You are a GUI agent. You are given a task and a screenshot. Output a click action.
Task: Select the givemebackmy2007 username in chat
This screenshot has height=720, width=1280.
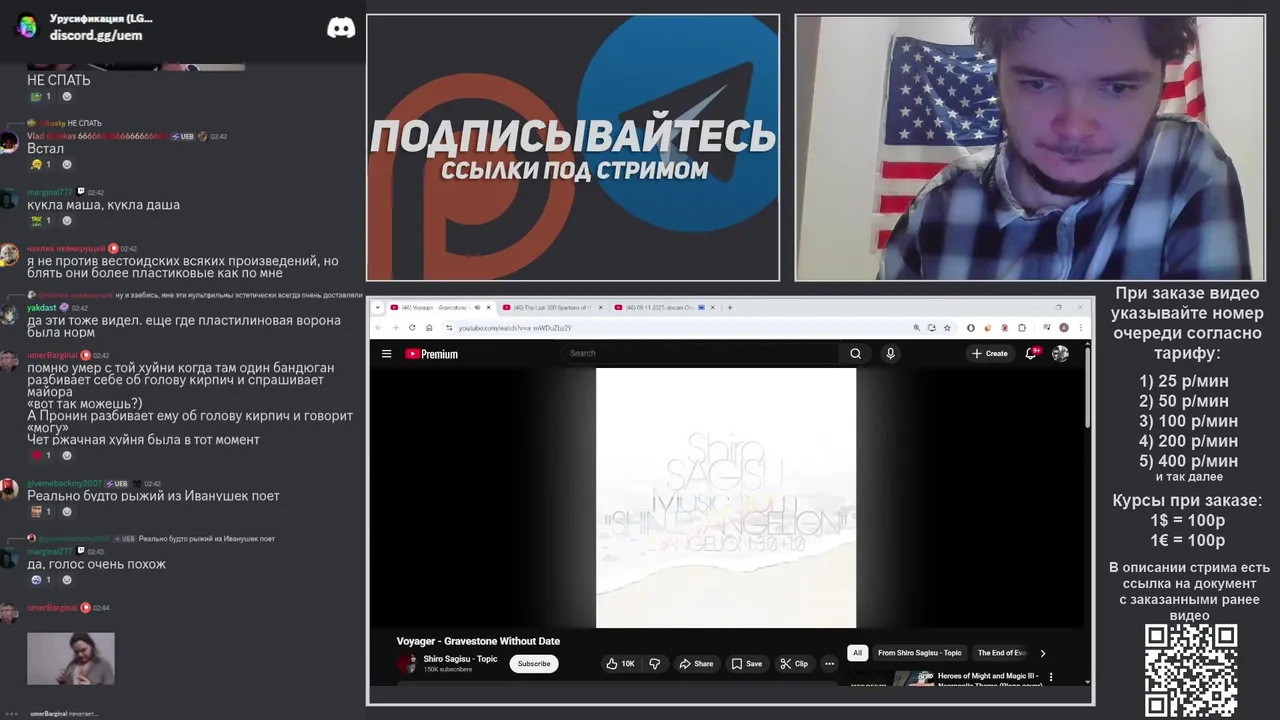point(64,483)
